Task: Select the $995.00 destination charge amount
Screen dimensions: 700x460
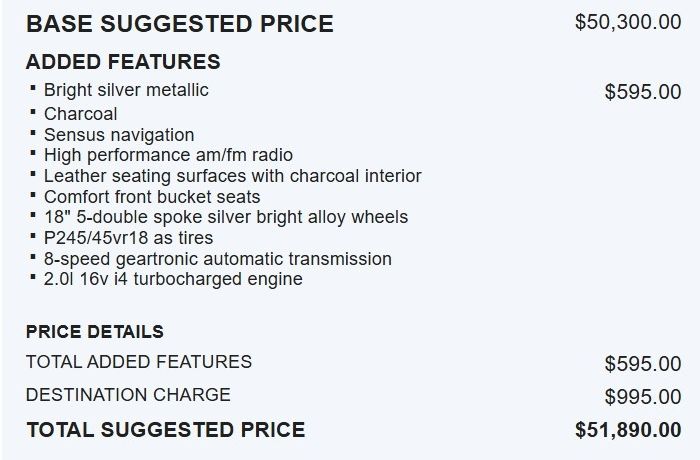Action: [x=643, y=397]
